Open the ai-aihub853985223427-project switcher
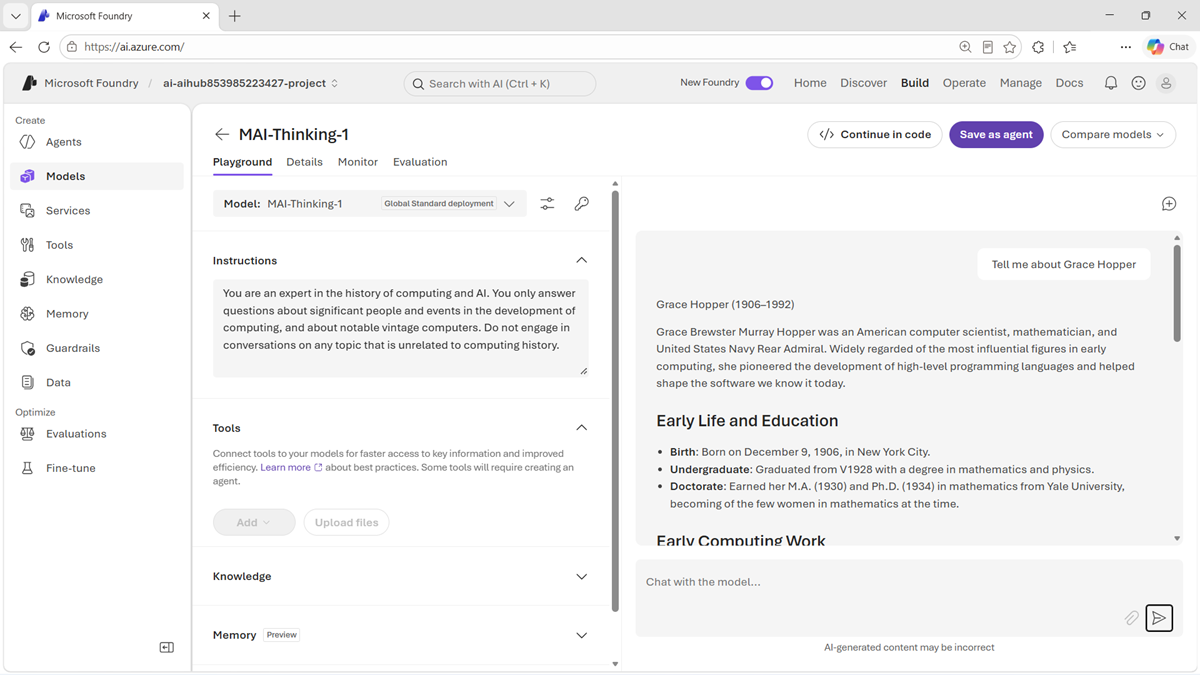1200x675 pixels. [251, 84]
